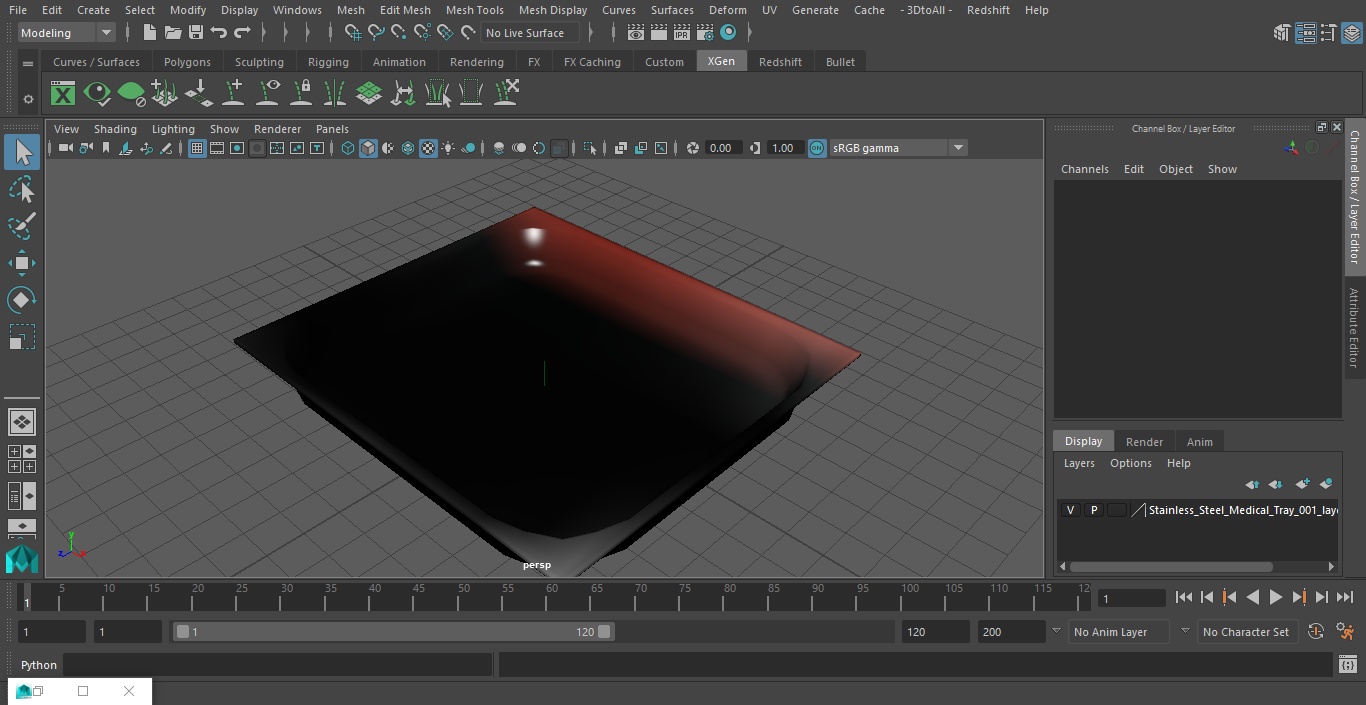Activate the Lasso select tool
The image size is (1366, 705).
pyautogui.click(x=22, y=190)
